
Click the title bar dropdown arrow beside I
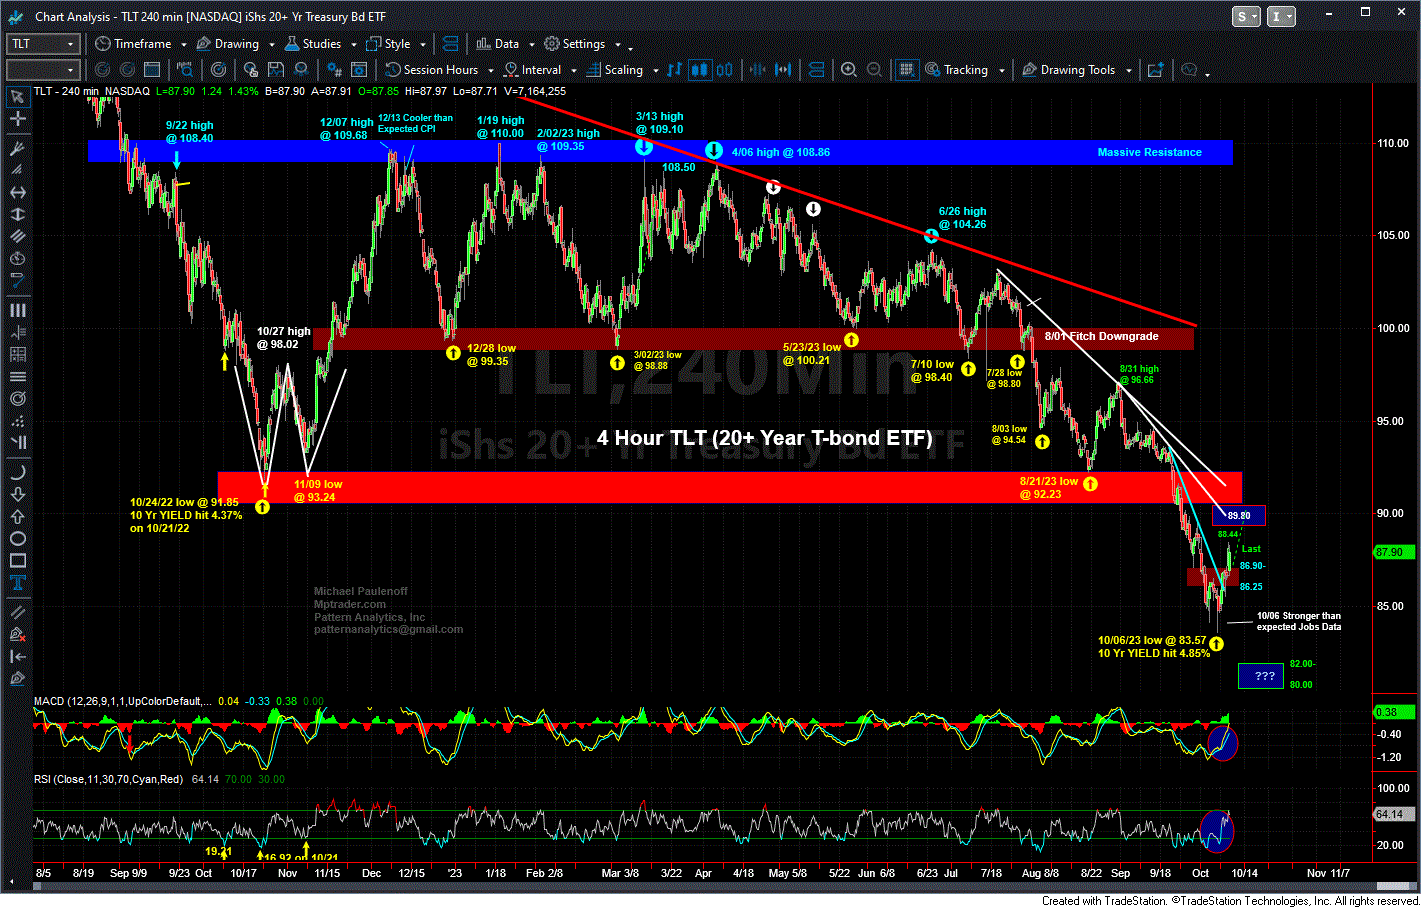tap(1291, 16)
